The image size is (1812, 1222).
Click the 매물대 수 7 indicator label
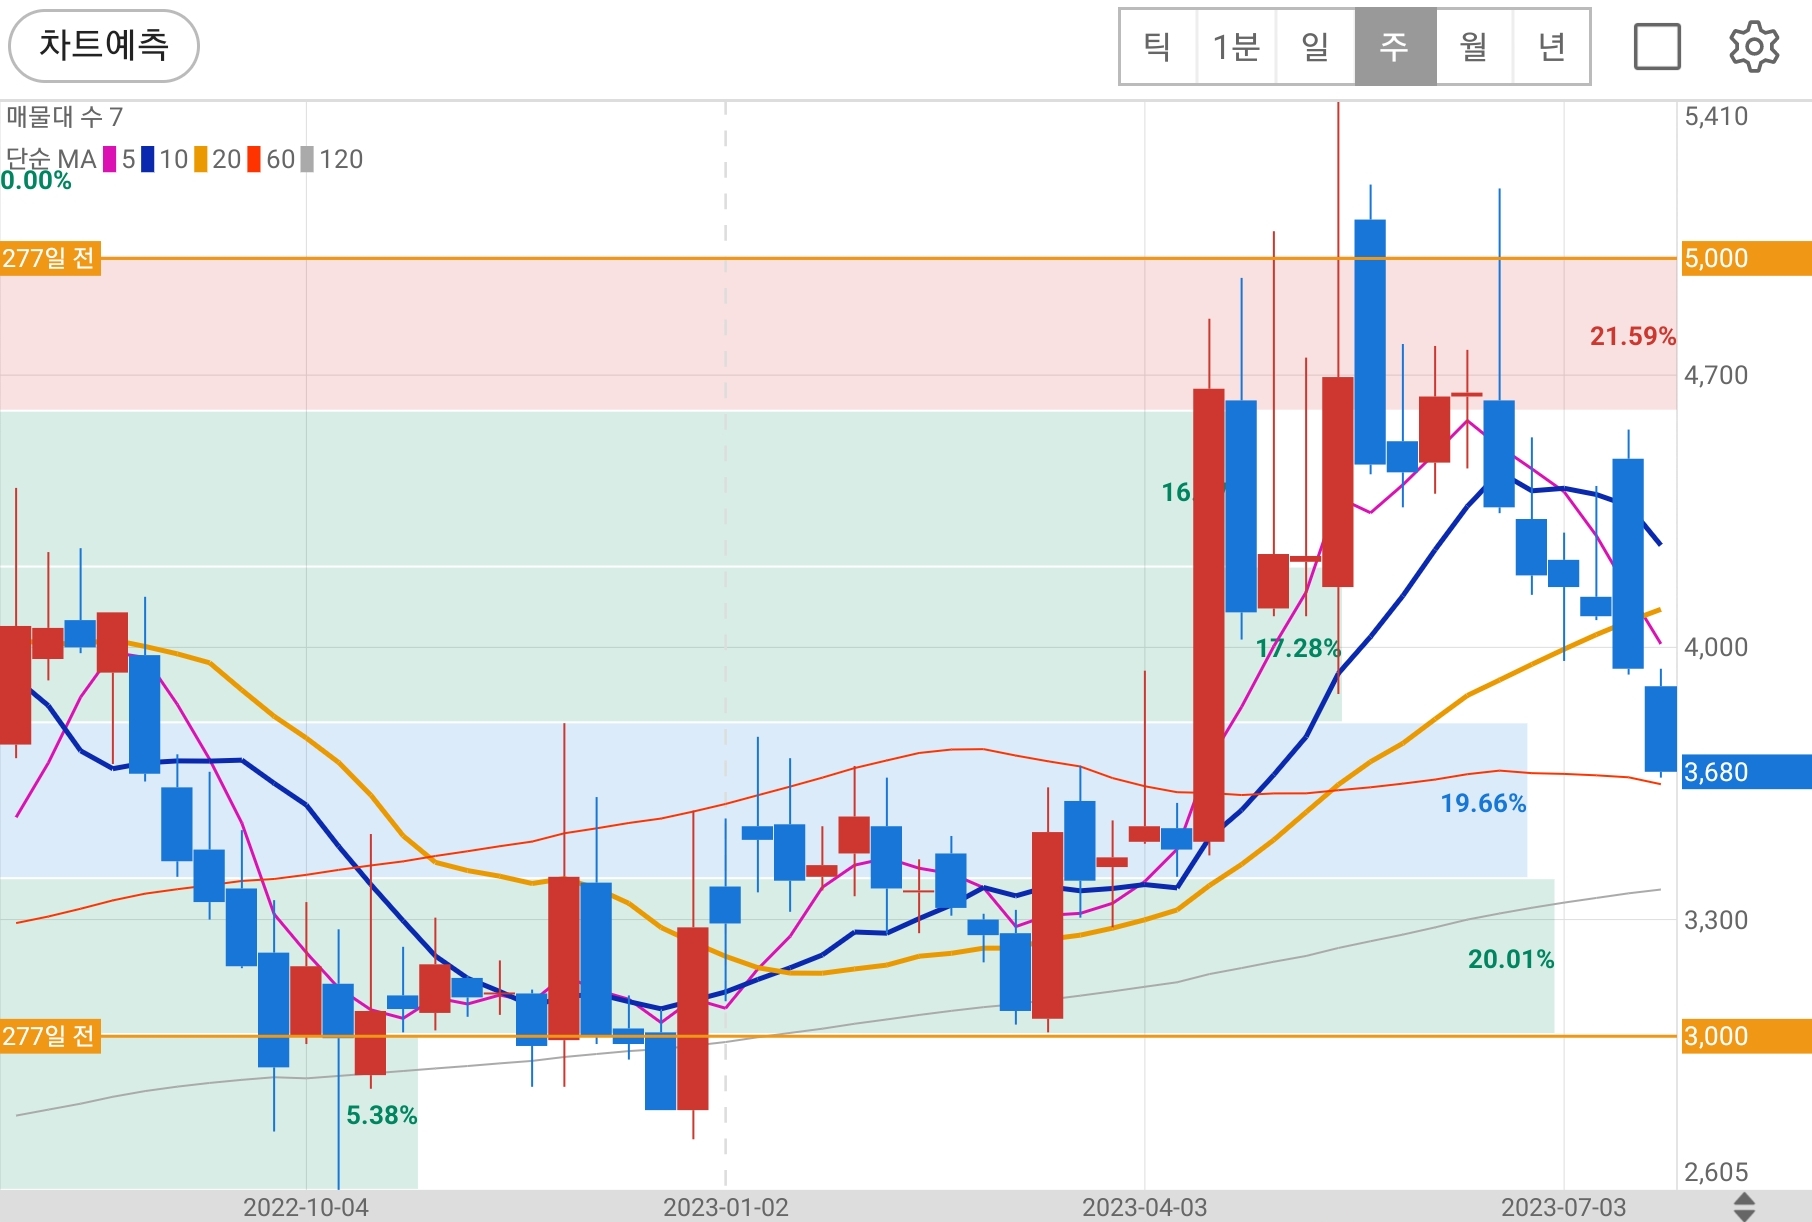pyautogui.click(x=64, y=117)
